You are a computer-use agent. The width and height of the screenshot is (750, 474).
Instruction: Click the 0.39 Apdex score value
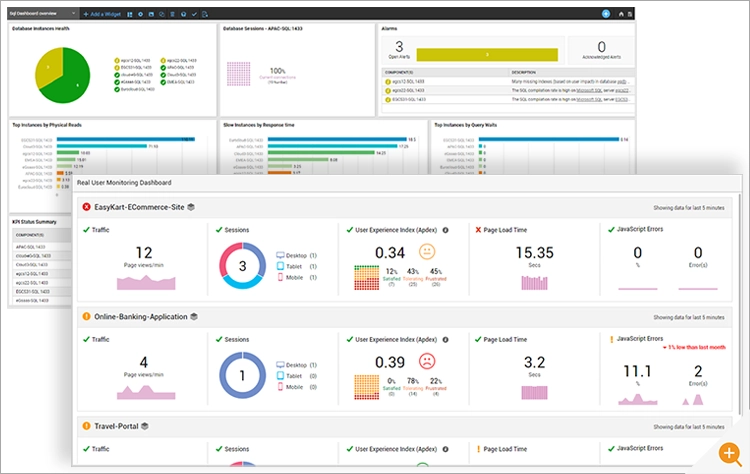(x=390, y=362)
